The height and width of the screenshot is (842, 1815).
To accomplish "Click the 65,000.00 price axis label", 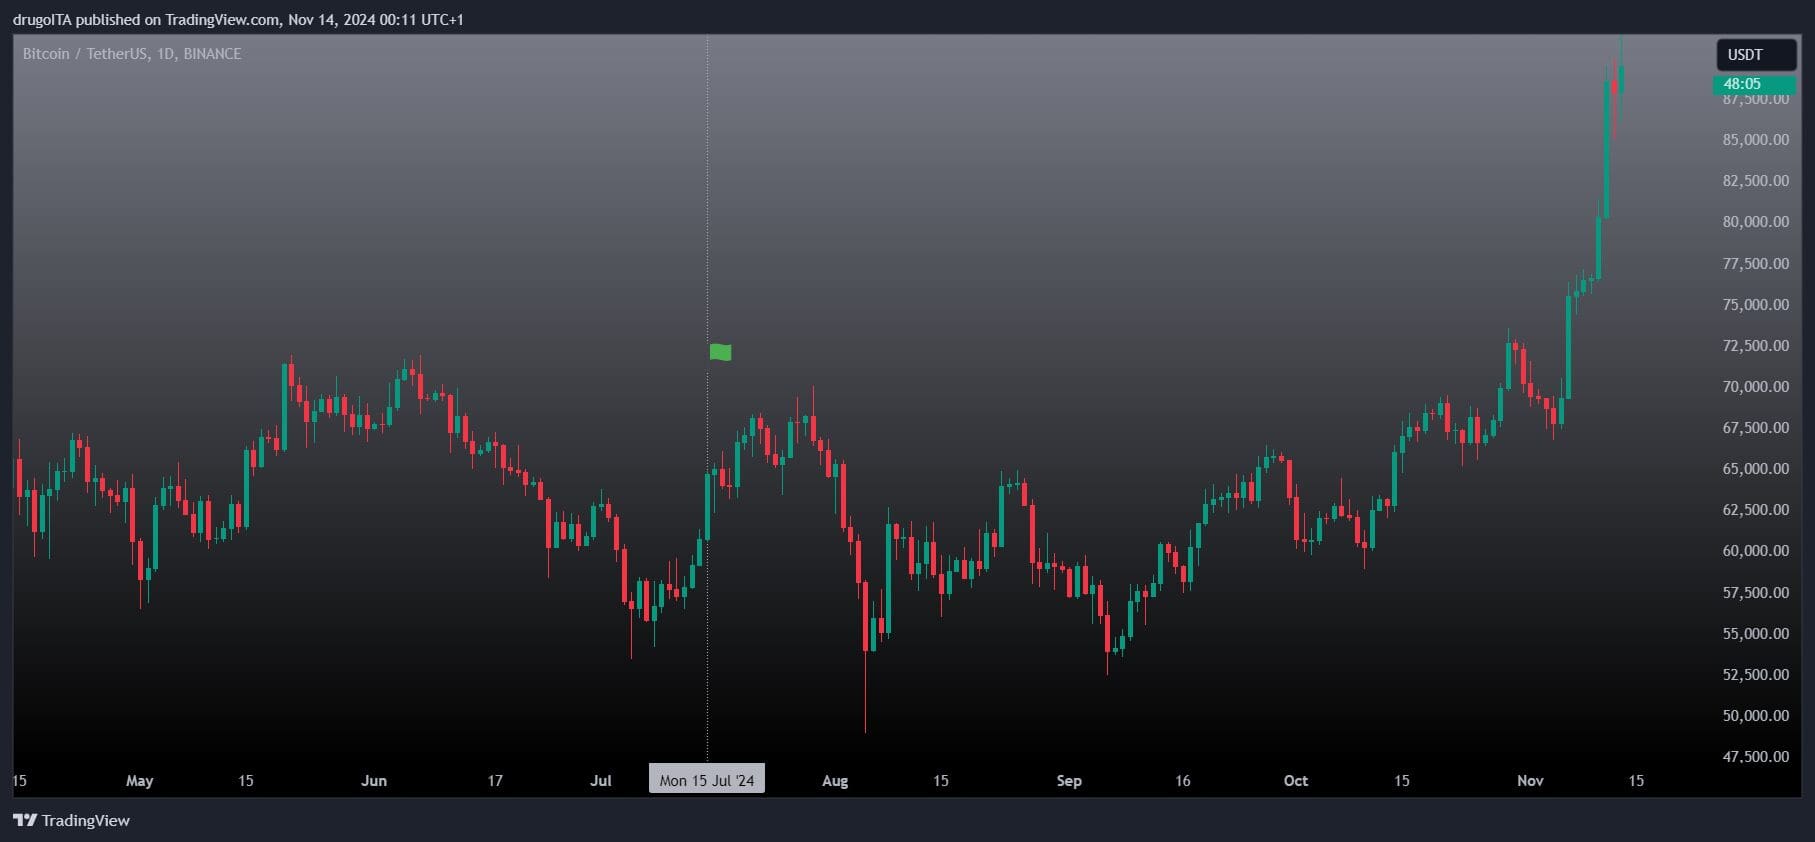I will 1755,469.
